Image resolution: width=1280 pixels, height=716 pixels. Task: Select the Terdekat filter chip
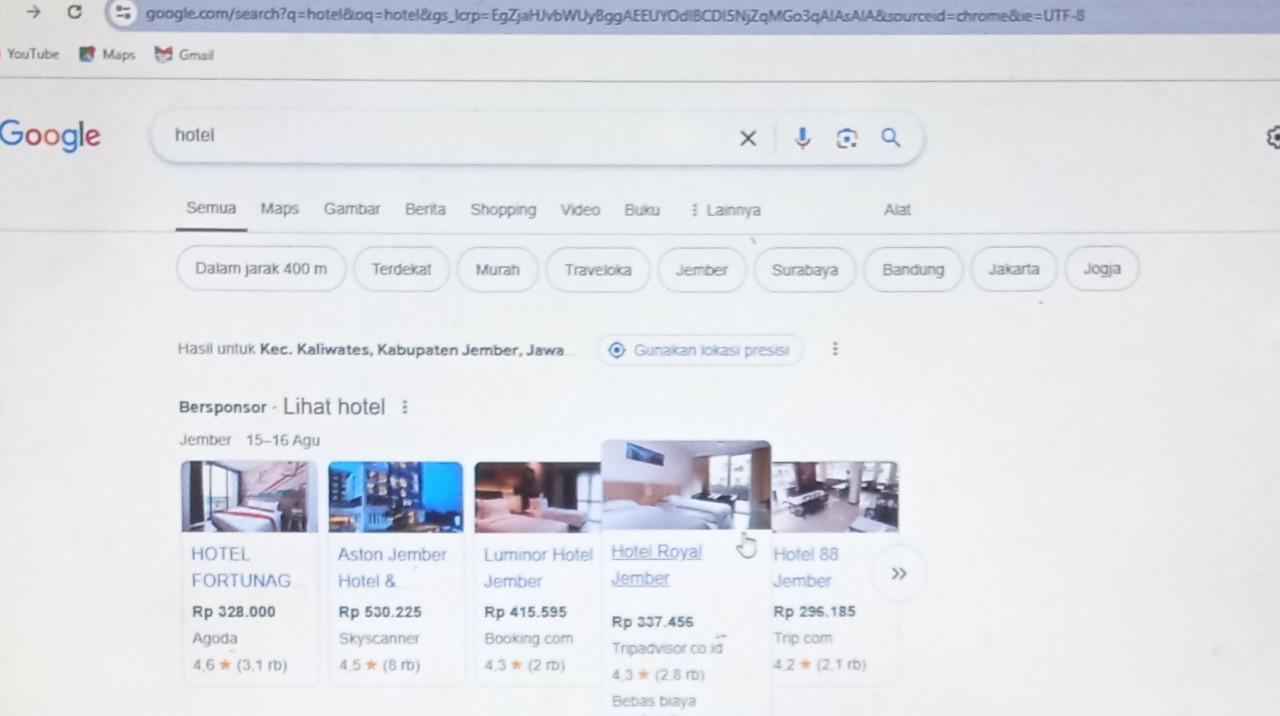point(401,269)
